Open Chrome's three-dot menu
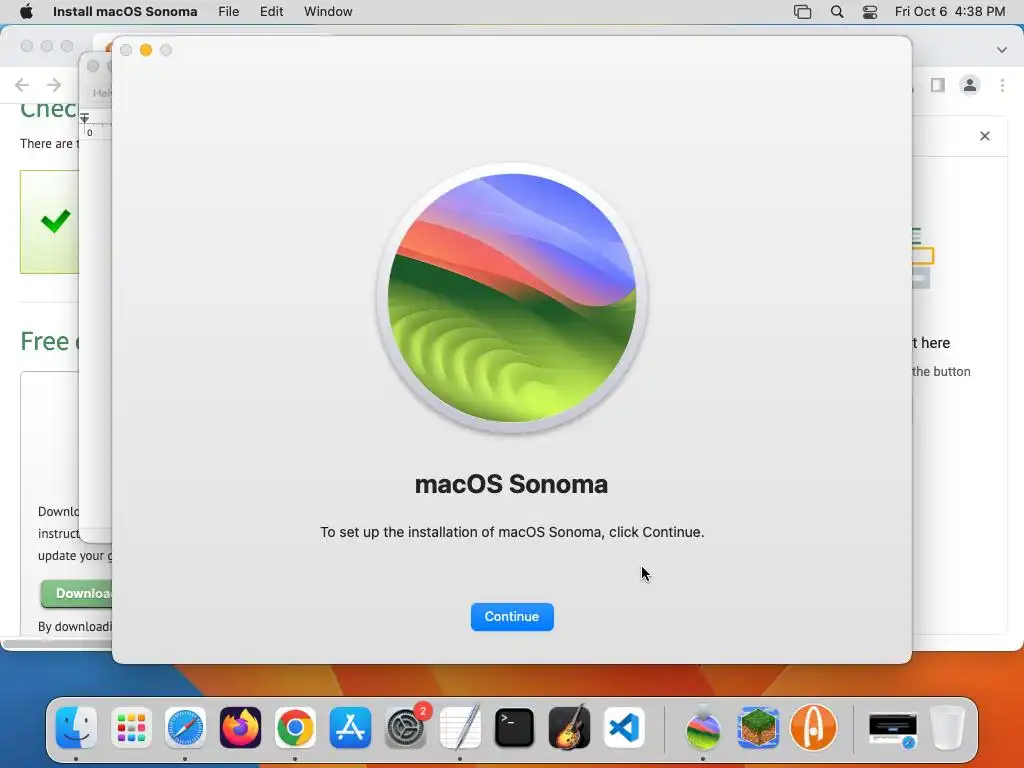The image size is (1024, 768). click(x=1002, y=85)
